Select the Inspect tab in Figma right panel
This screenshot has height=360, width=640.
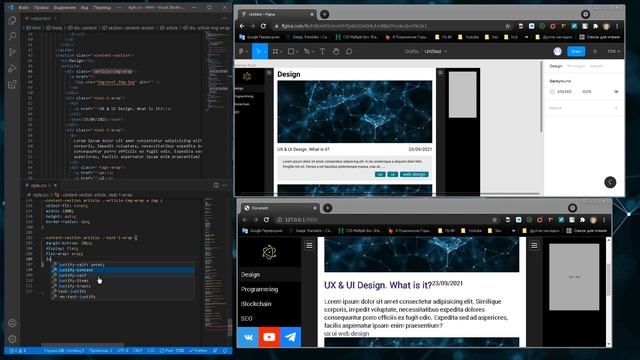596,66
